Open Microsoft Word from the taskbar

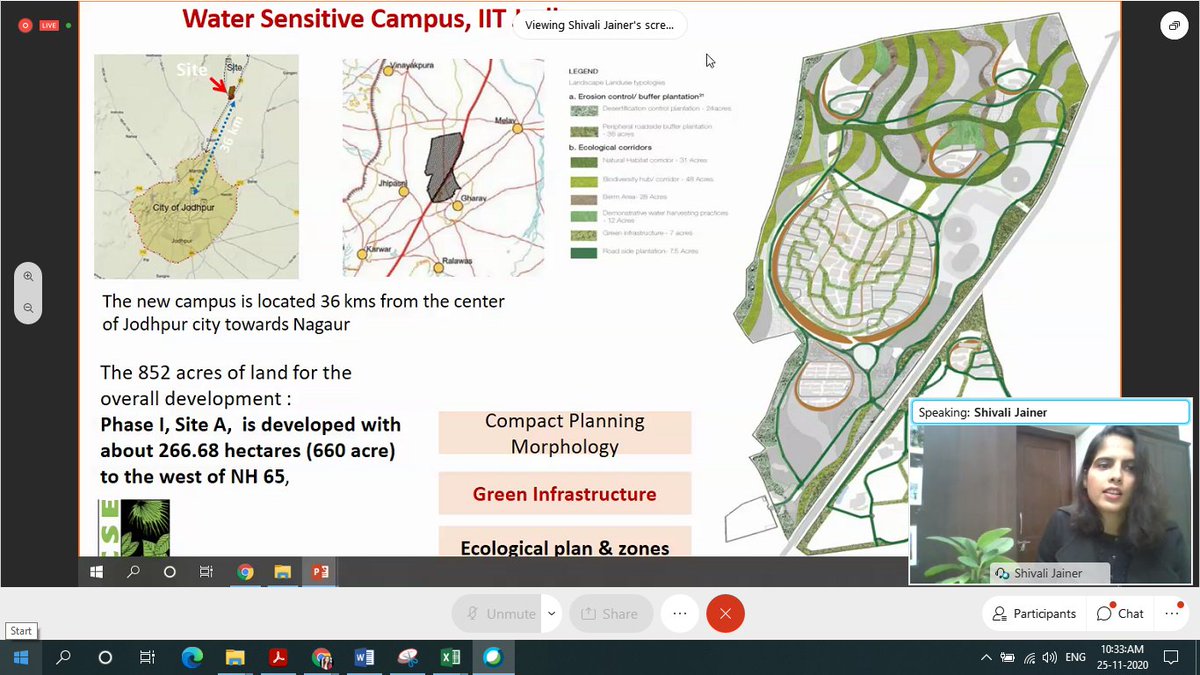(364, 657)
